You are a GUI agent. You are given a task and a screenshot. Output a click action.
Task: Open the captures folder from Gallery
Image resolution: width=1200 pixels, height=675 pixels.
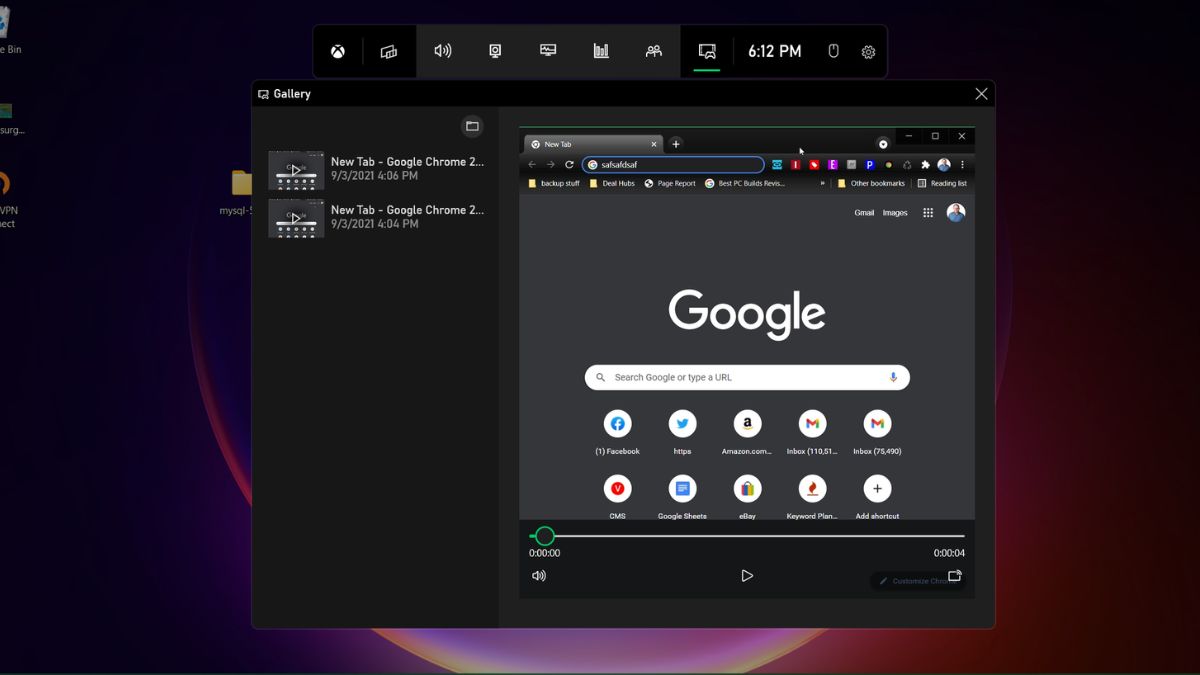(x=472, y=126)
